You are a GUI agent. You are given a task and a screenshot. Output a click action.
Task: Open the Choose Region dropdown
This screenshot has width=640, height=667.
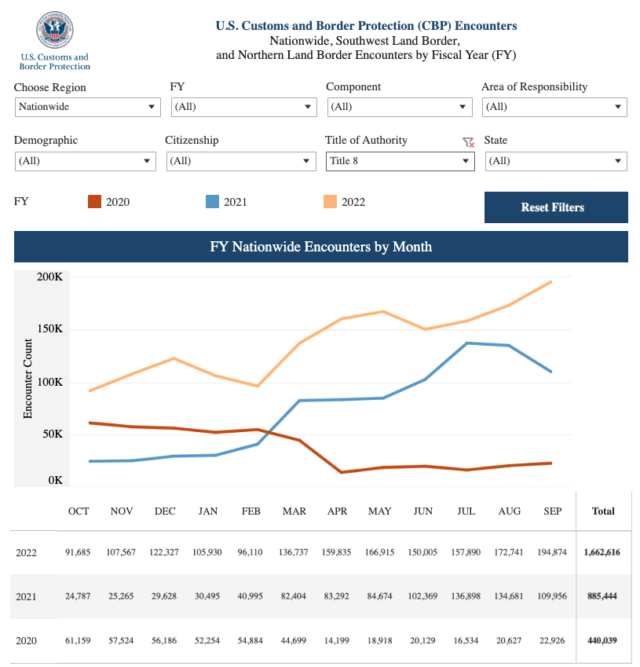(88, 107)
